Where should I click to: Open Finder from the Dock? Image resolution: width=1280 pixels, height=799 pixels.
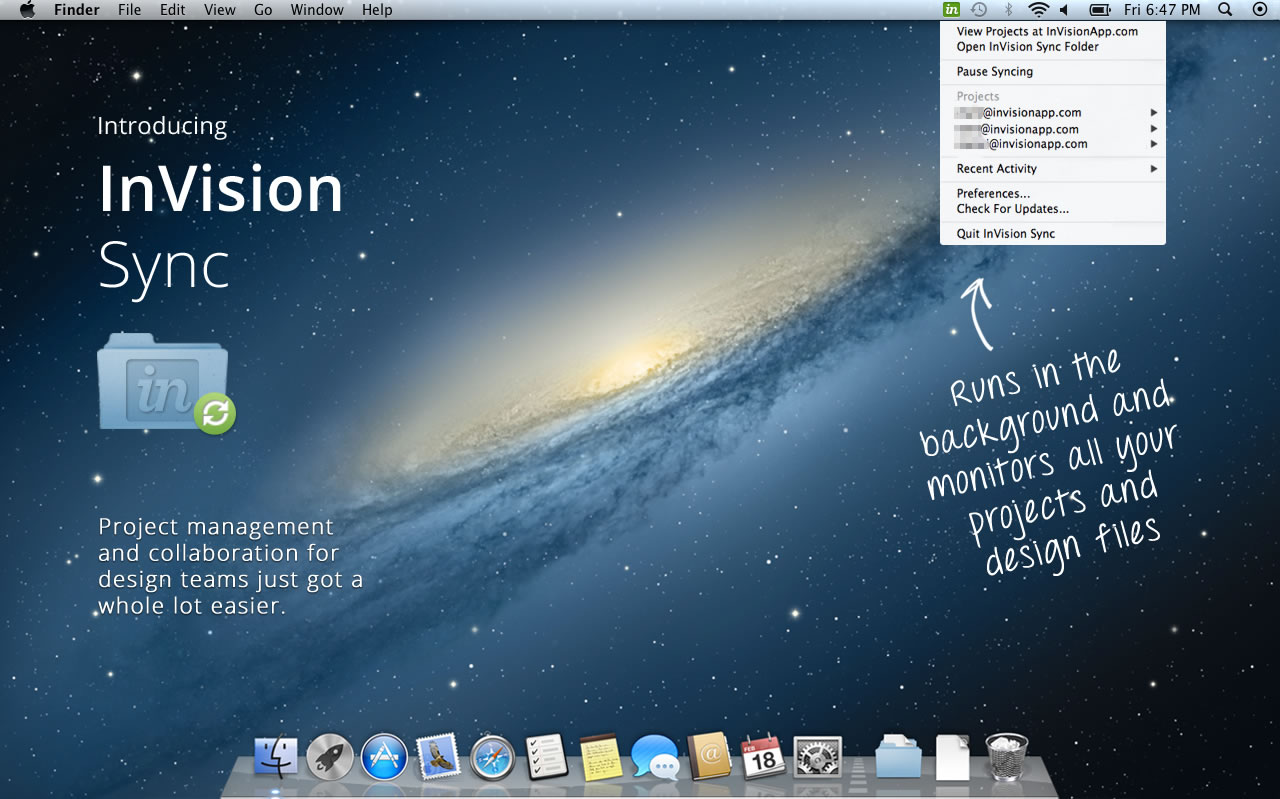click(x=277, y=757)
